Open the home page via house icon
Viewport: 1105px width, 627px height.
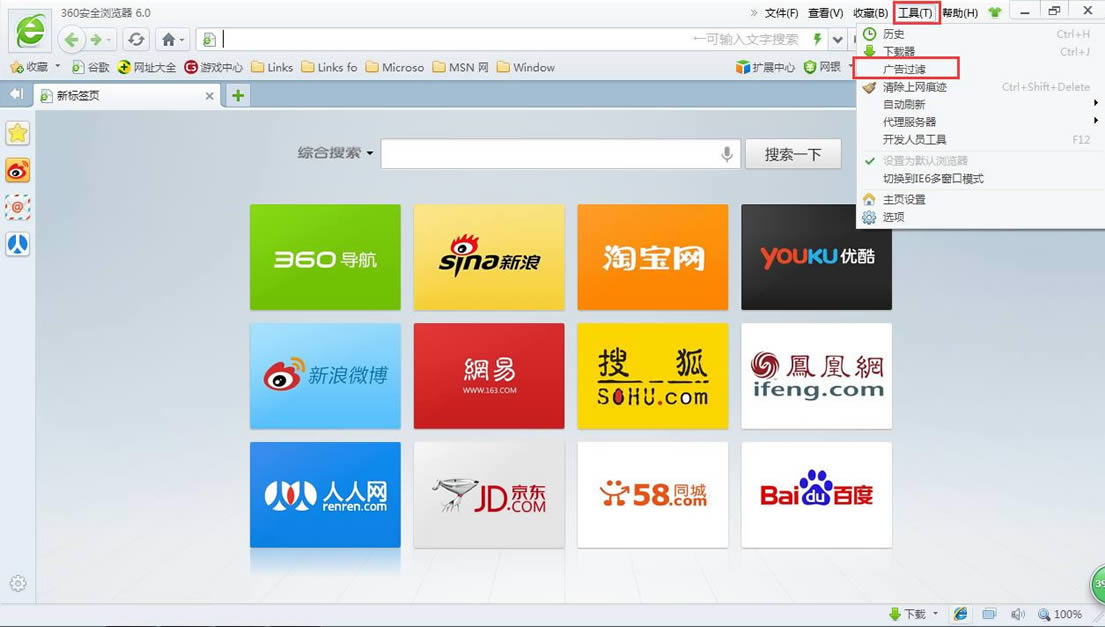(168, 39)
